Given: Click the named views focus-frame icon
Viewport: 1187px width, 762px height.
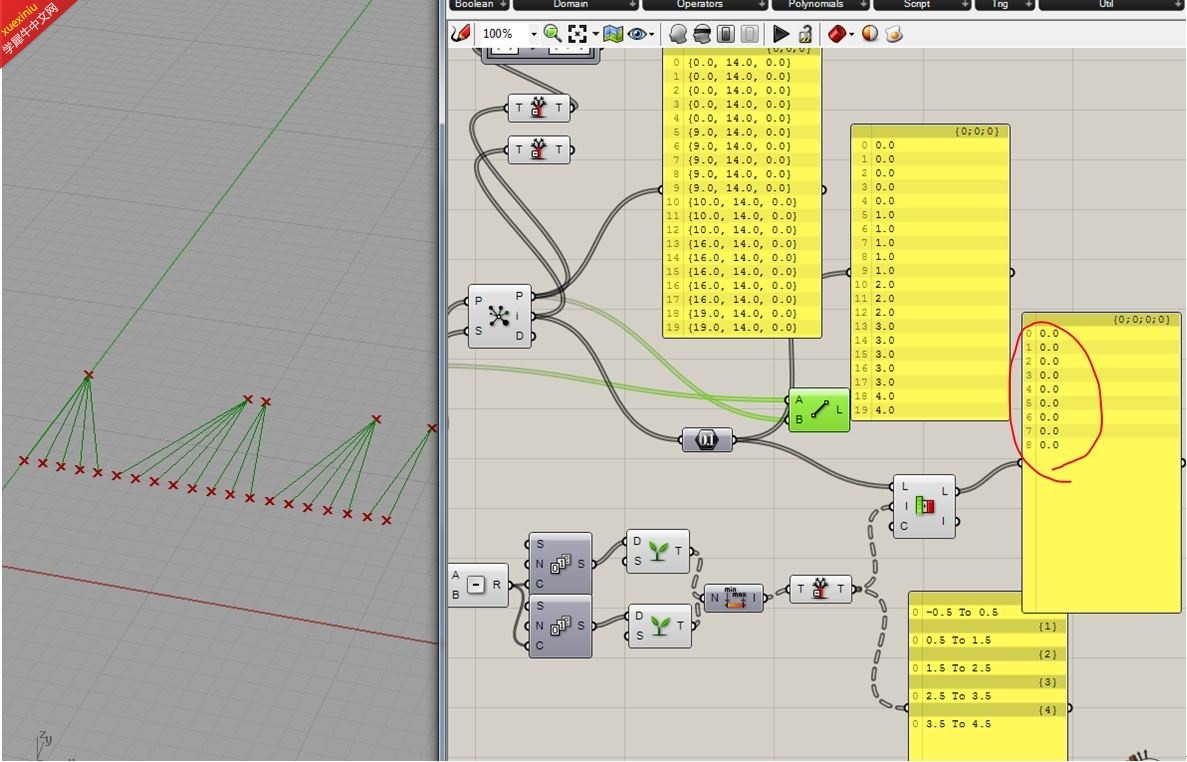Looking at the screenshot, I should tap(578, 34).
